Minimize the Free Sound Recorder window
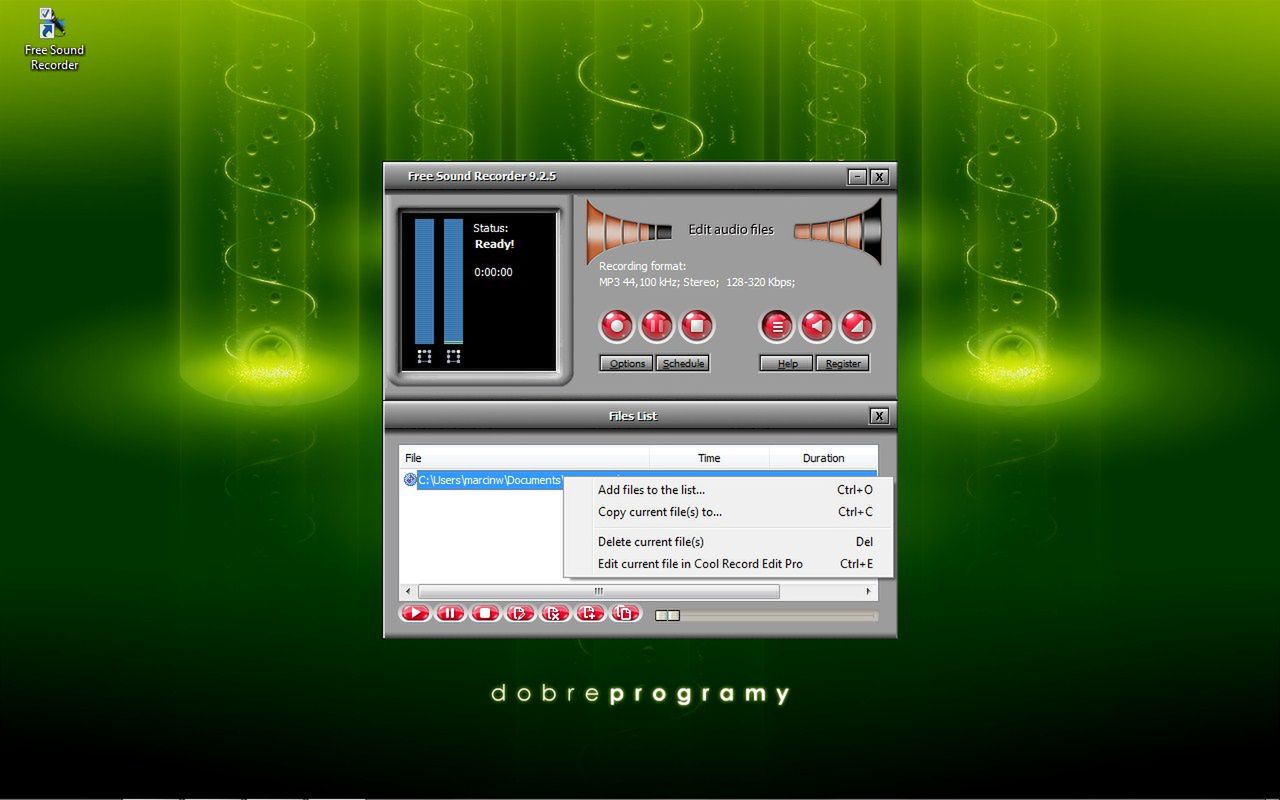Image resolution: width=1280 pixels, height=800 pixels. coord(857,177)
